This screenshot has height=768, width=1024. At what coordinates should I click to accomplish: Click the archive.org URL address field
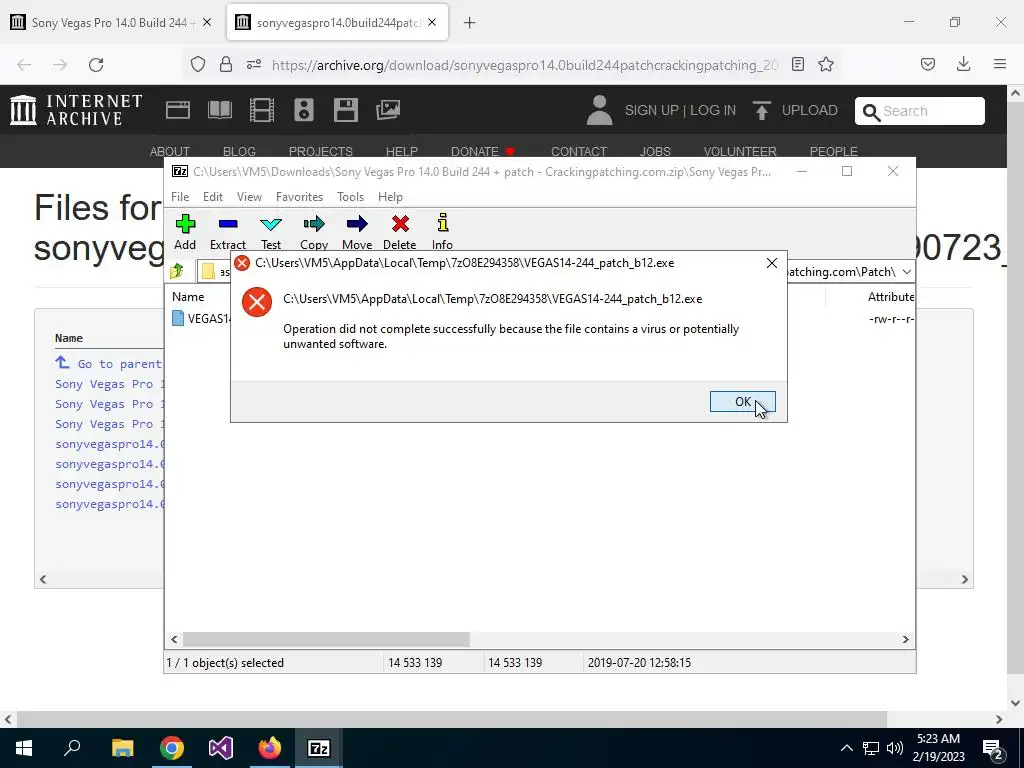pyautogui.click(x=524, y=65)
